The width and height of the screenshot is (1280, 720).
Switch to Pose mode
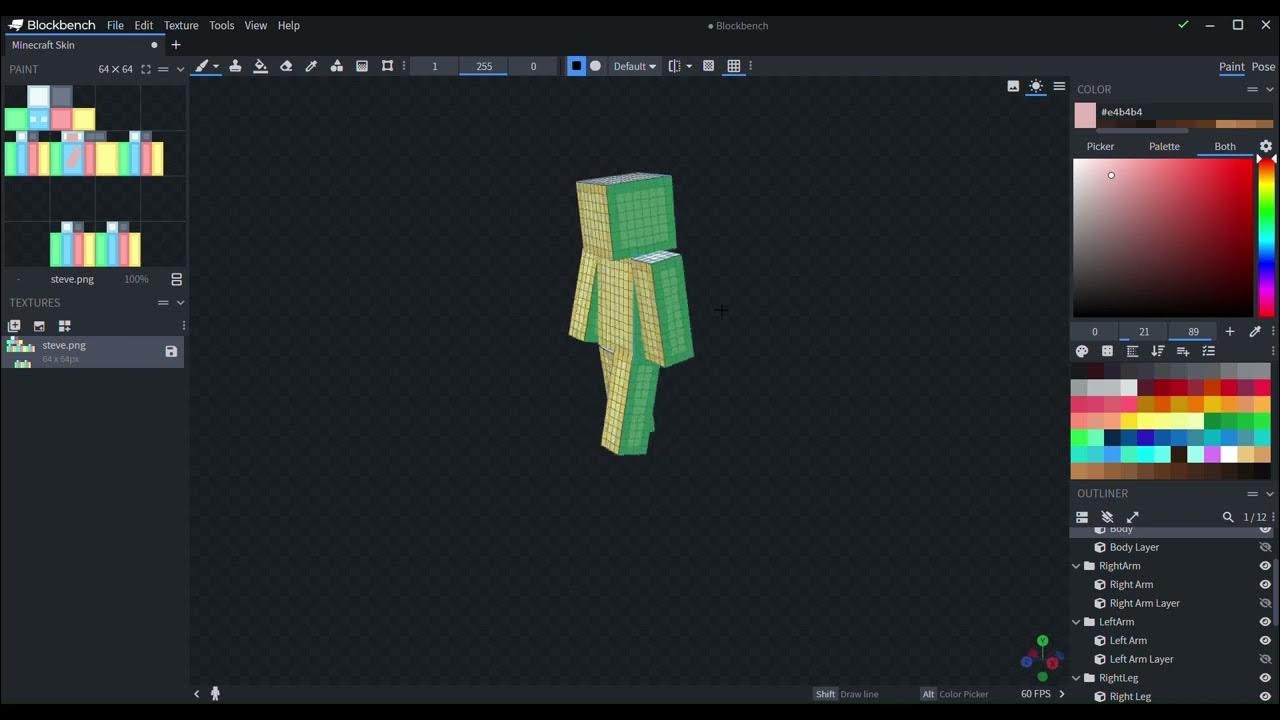pos(1263,67)
